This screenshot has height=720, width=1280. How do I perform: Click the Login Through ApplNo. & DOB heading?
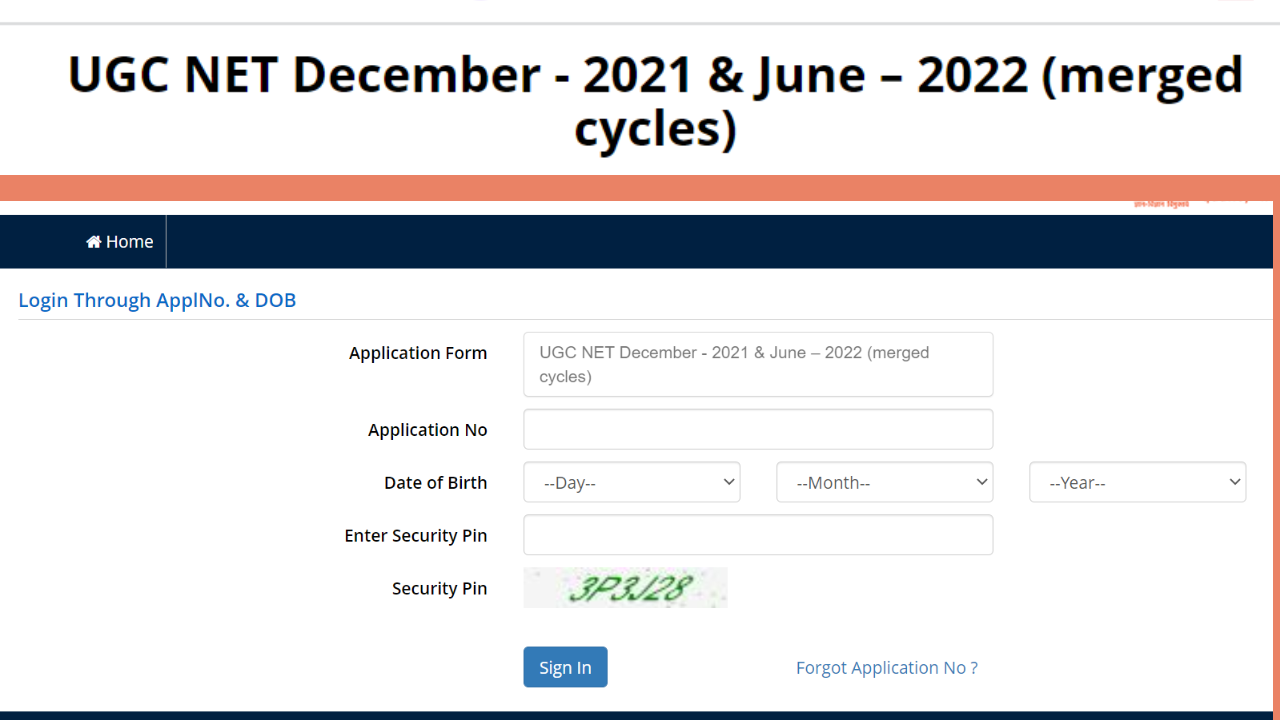tap(157, 300)
